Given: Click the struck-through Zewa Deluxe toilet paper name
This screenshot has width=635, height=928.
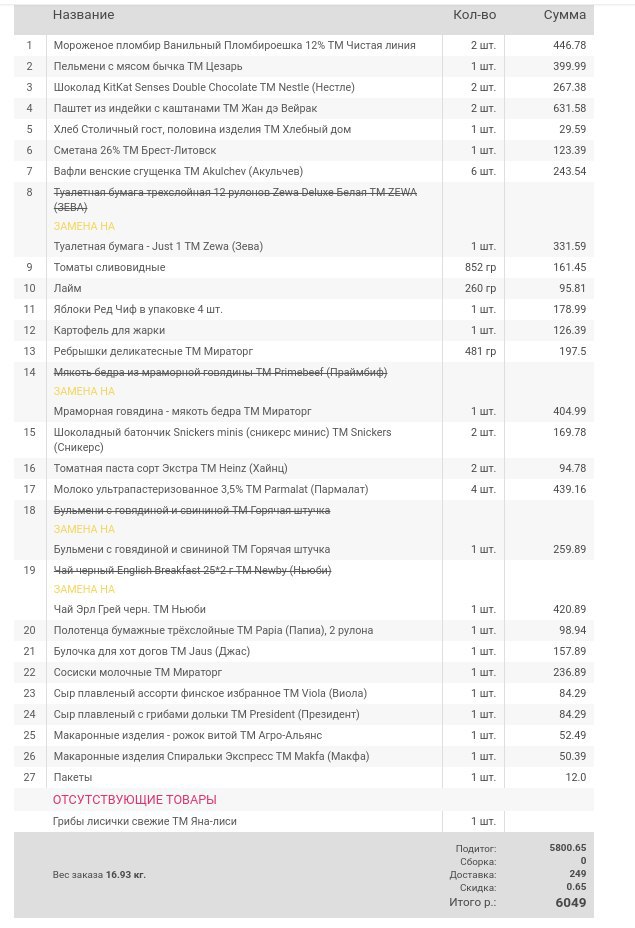Looking at the screenshot, I should [235, 199].
